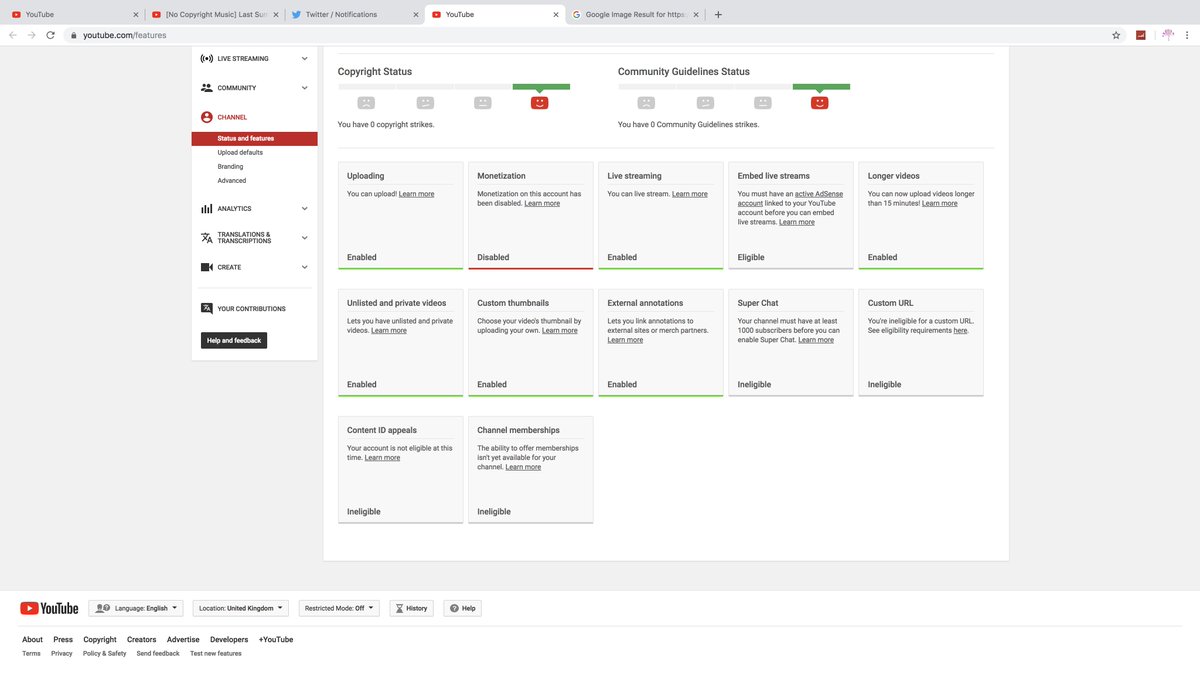Click the browser back arrow
The height and width of the screenshot is (675, 1200).
[12, 35]
